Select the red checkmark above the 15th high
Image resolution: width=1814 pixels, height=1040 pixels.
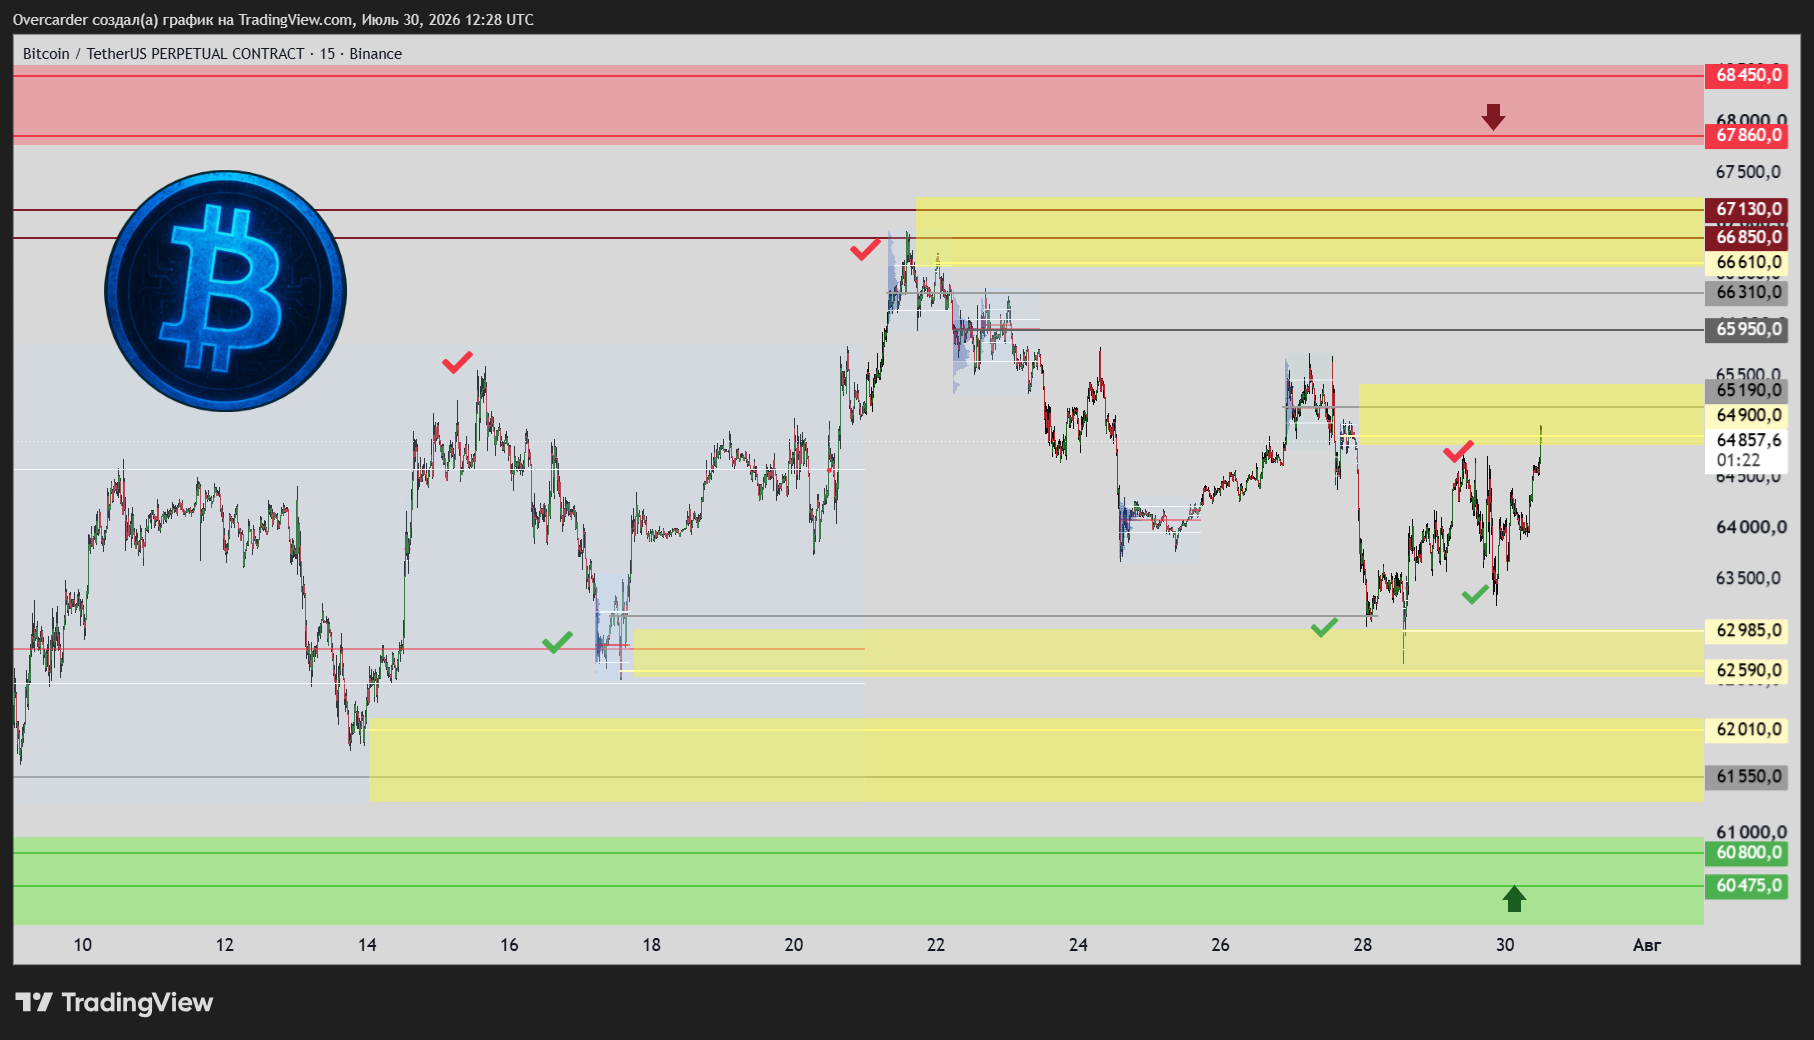(457, 362)
